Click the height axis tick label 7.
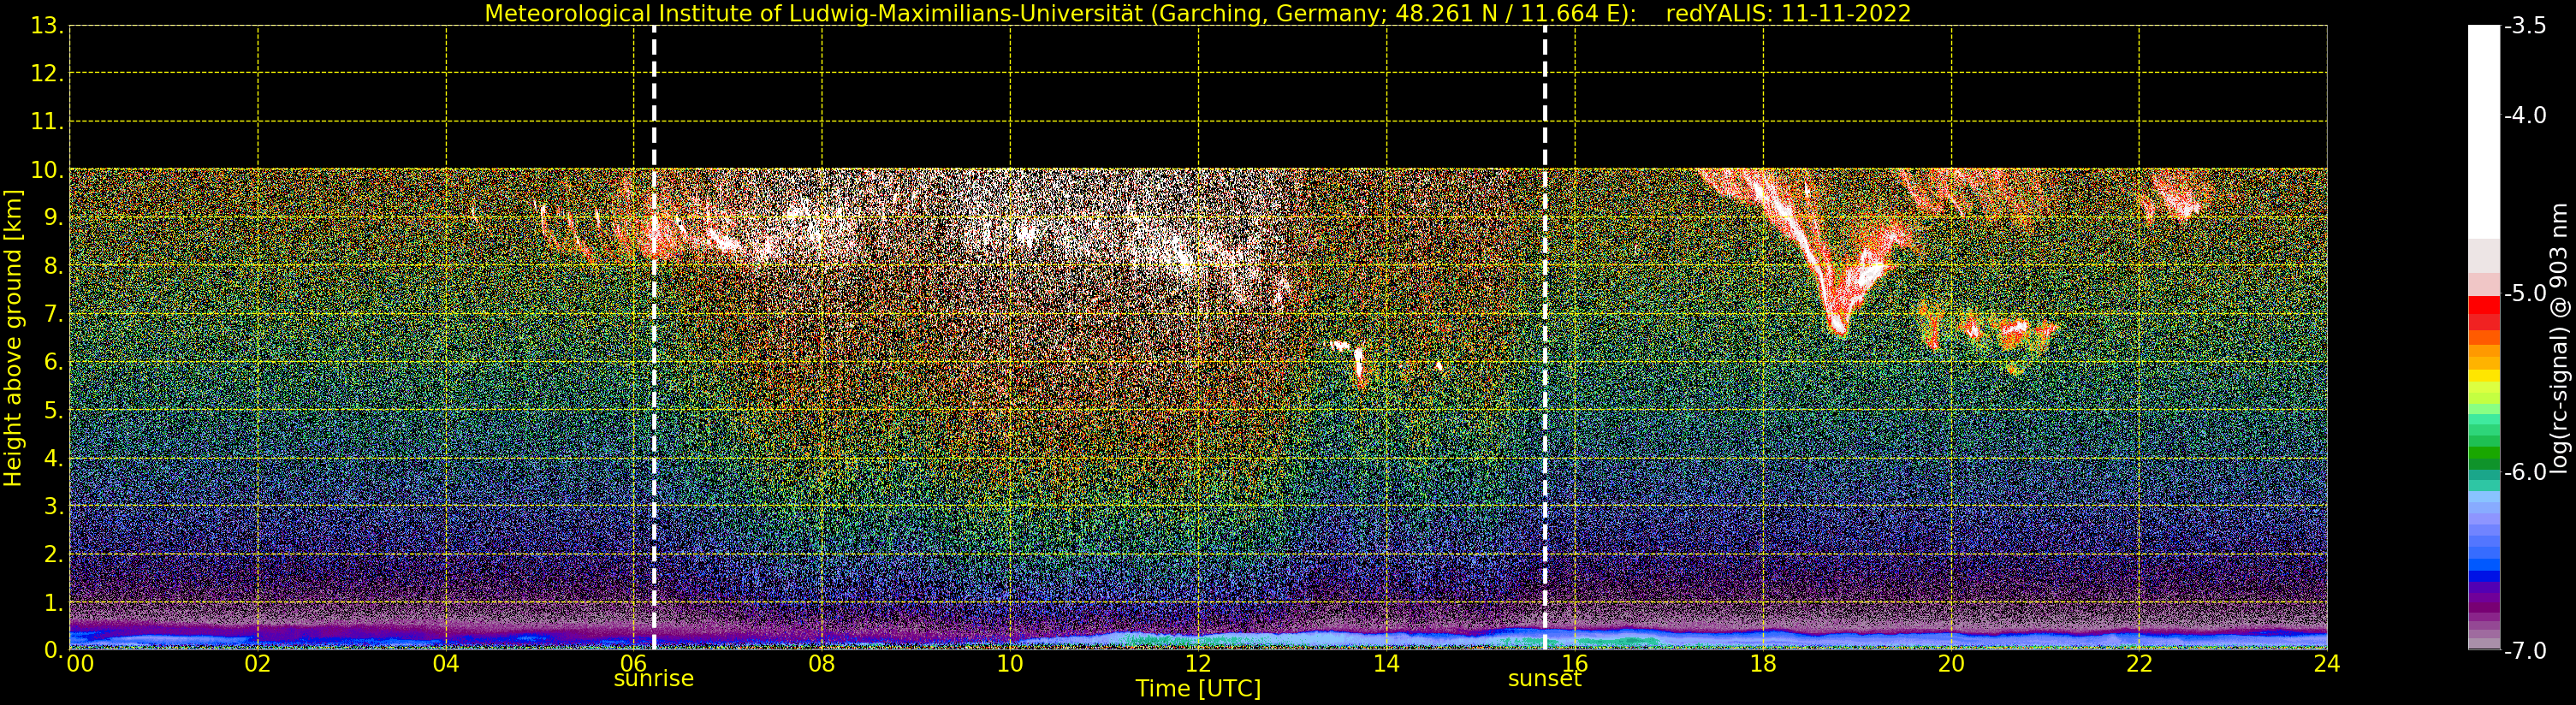The image size is (2576, 705). [x=53, y=314]
